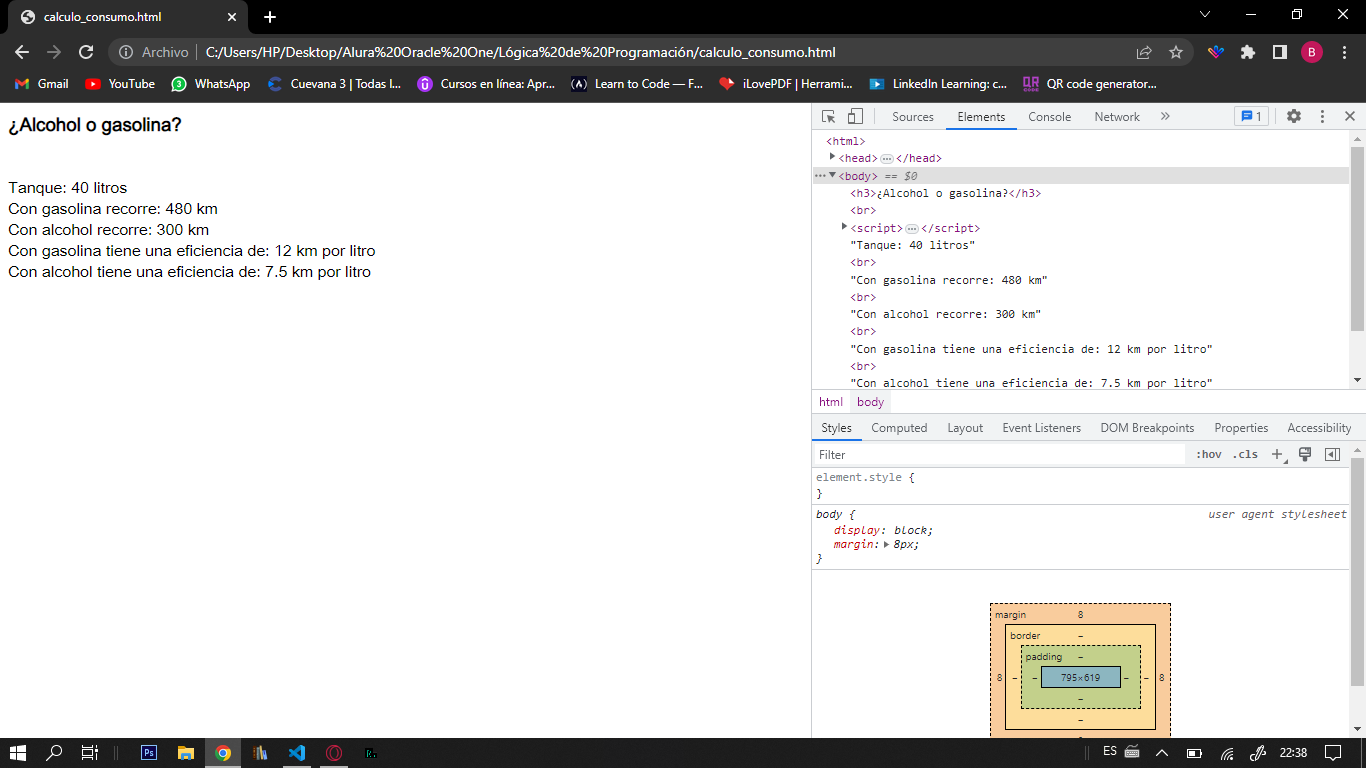This screenshot has height=768, width=1366.
Task: Toggle the .cls class editor button
Action: (x=1245, y=454)
